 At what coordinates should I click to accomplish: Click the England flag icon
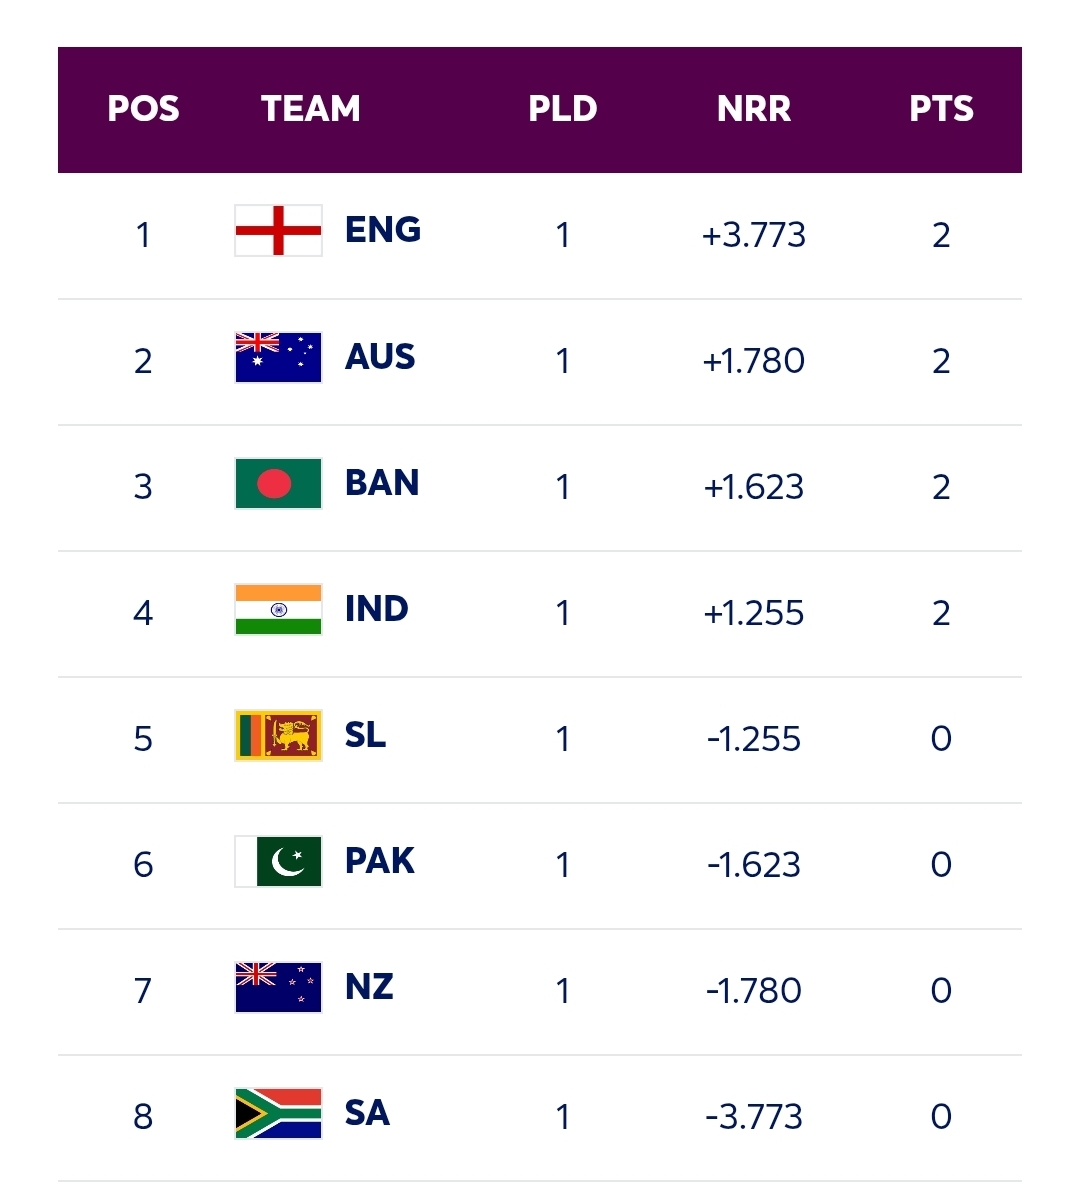pyautogui.click(x=278, y=231)
